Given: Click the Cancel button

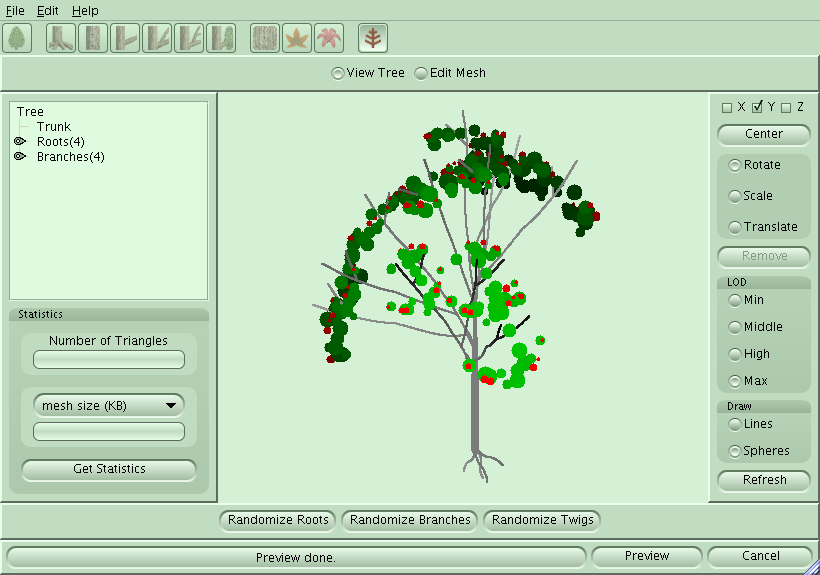Looking at the screenshot, I should pos(760,556).
